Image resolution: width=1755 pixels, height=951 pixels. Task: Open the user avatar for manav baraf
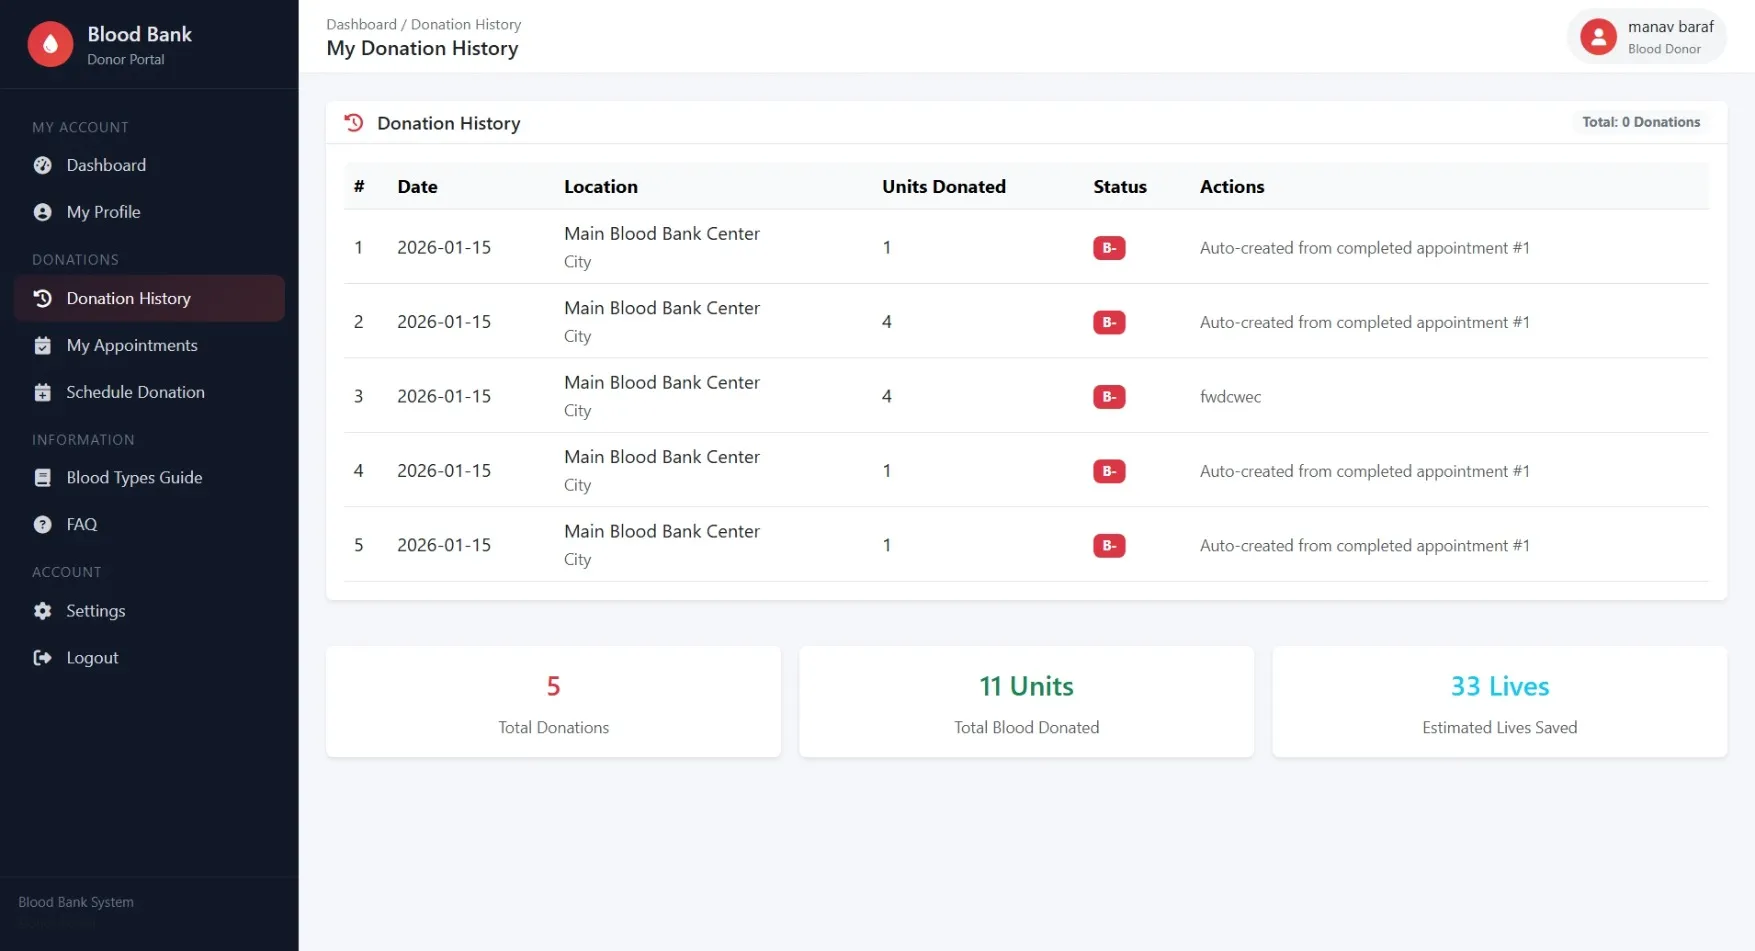(1597, 36)
